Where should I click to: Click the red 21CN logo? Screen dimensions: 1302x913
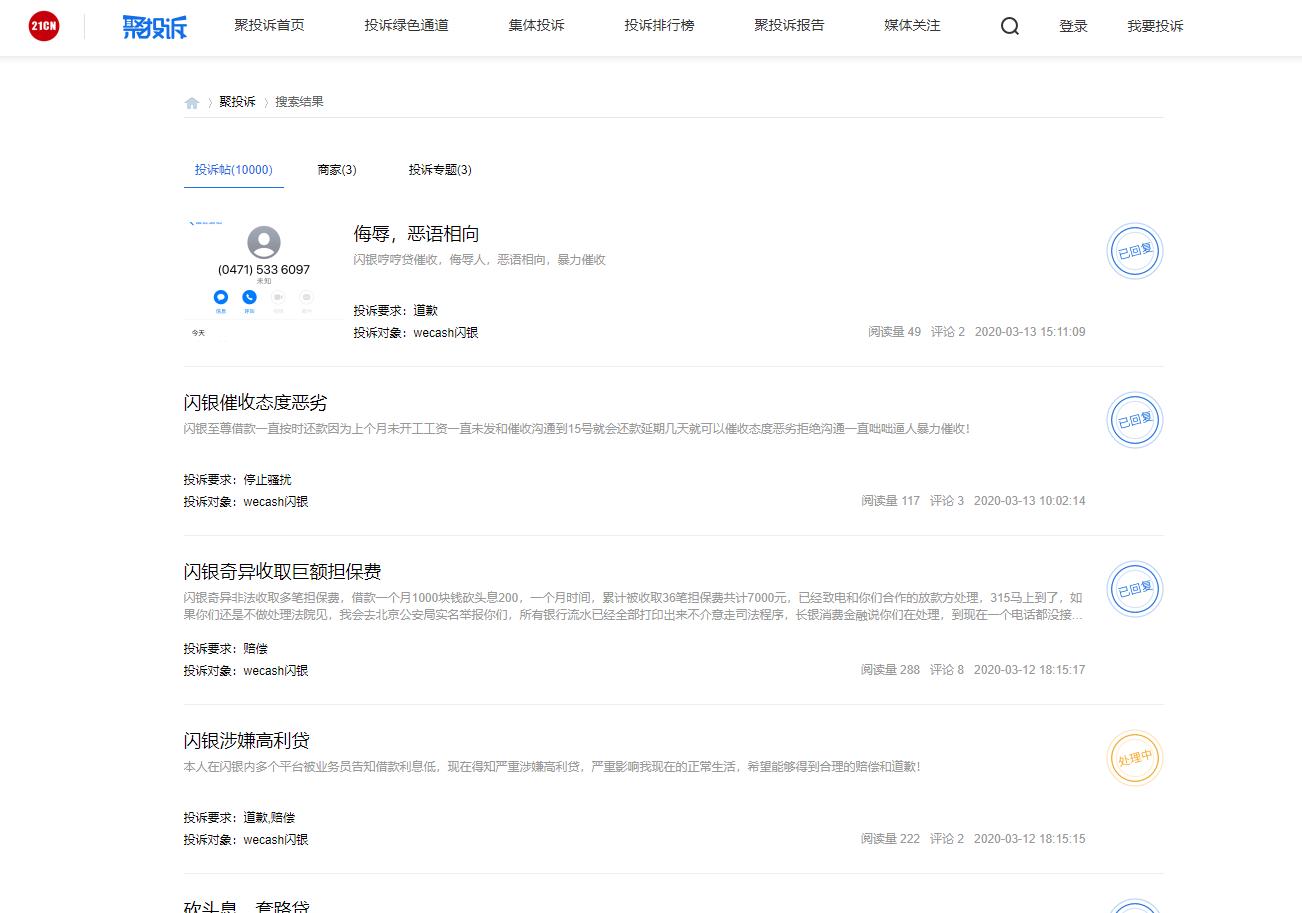(44, 27)
